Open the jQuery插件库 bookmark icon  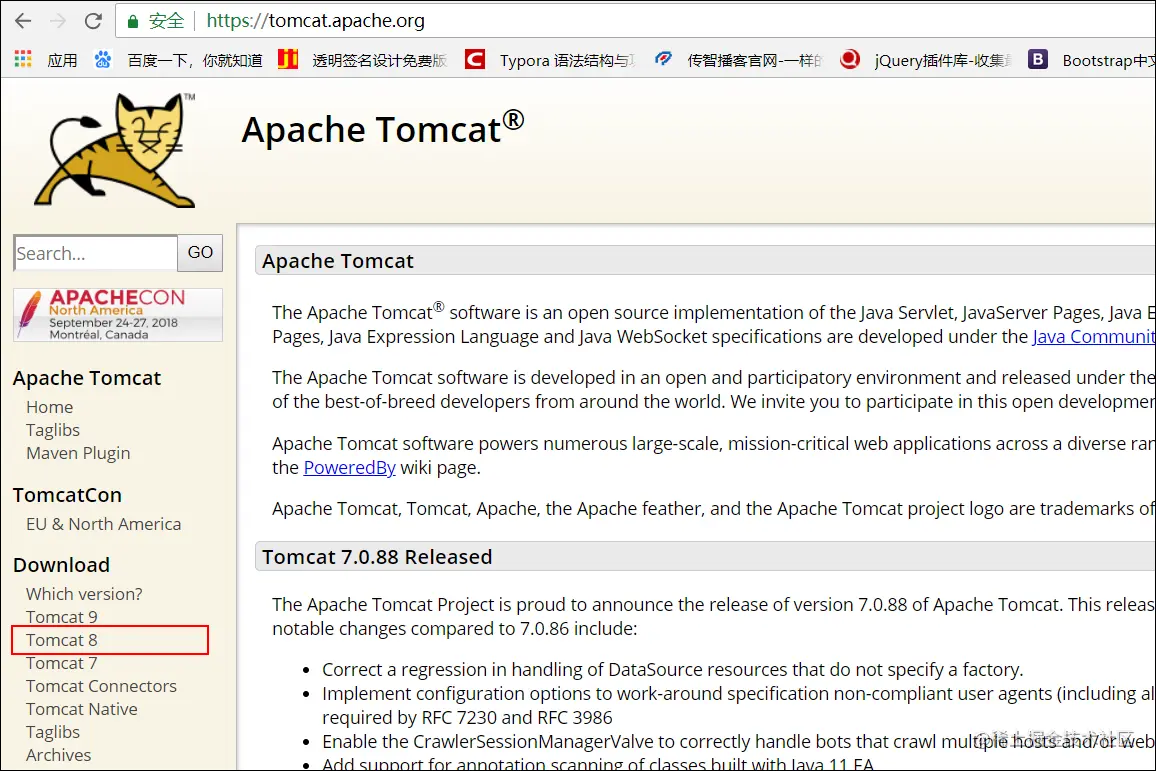(x=850, y=59)
